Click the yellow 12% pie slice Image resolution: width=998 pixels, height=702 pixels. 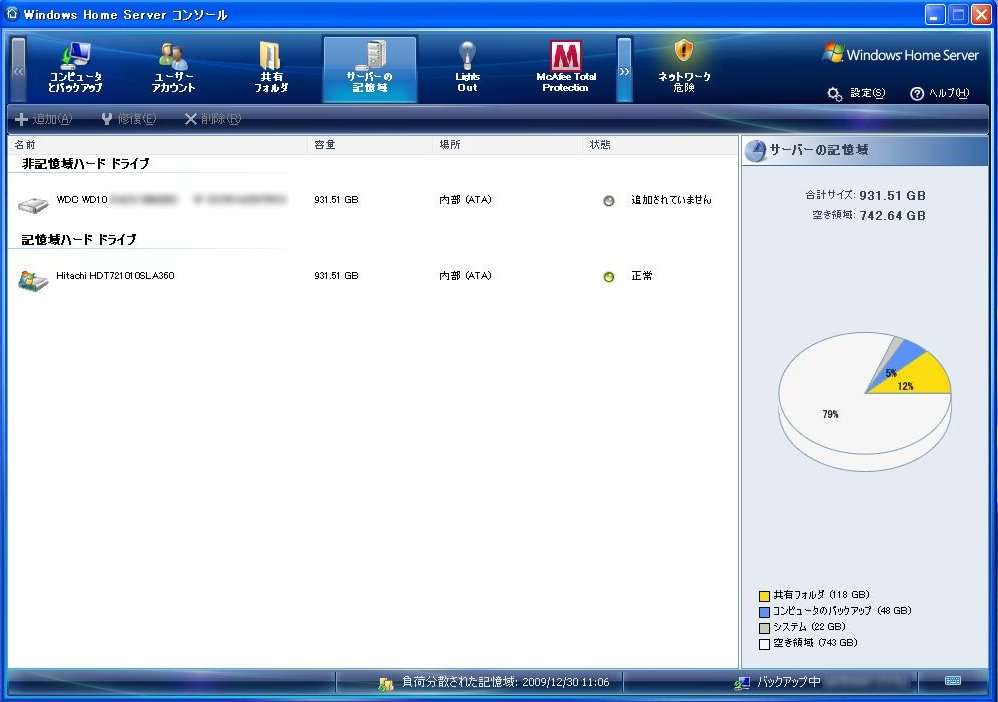[917, 377]
